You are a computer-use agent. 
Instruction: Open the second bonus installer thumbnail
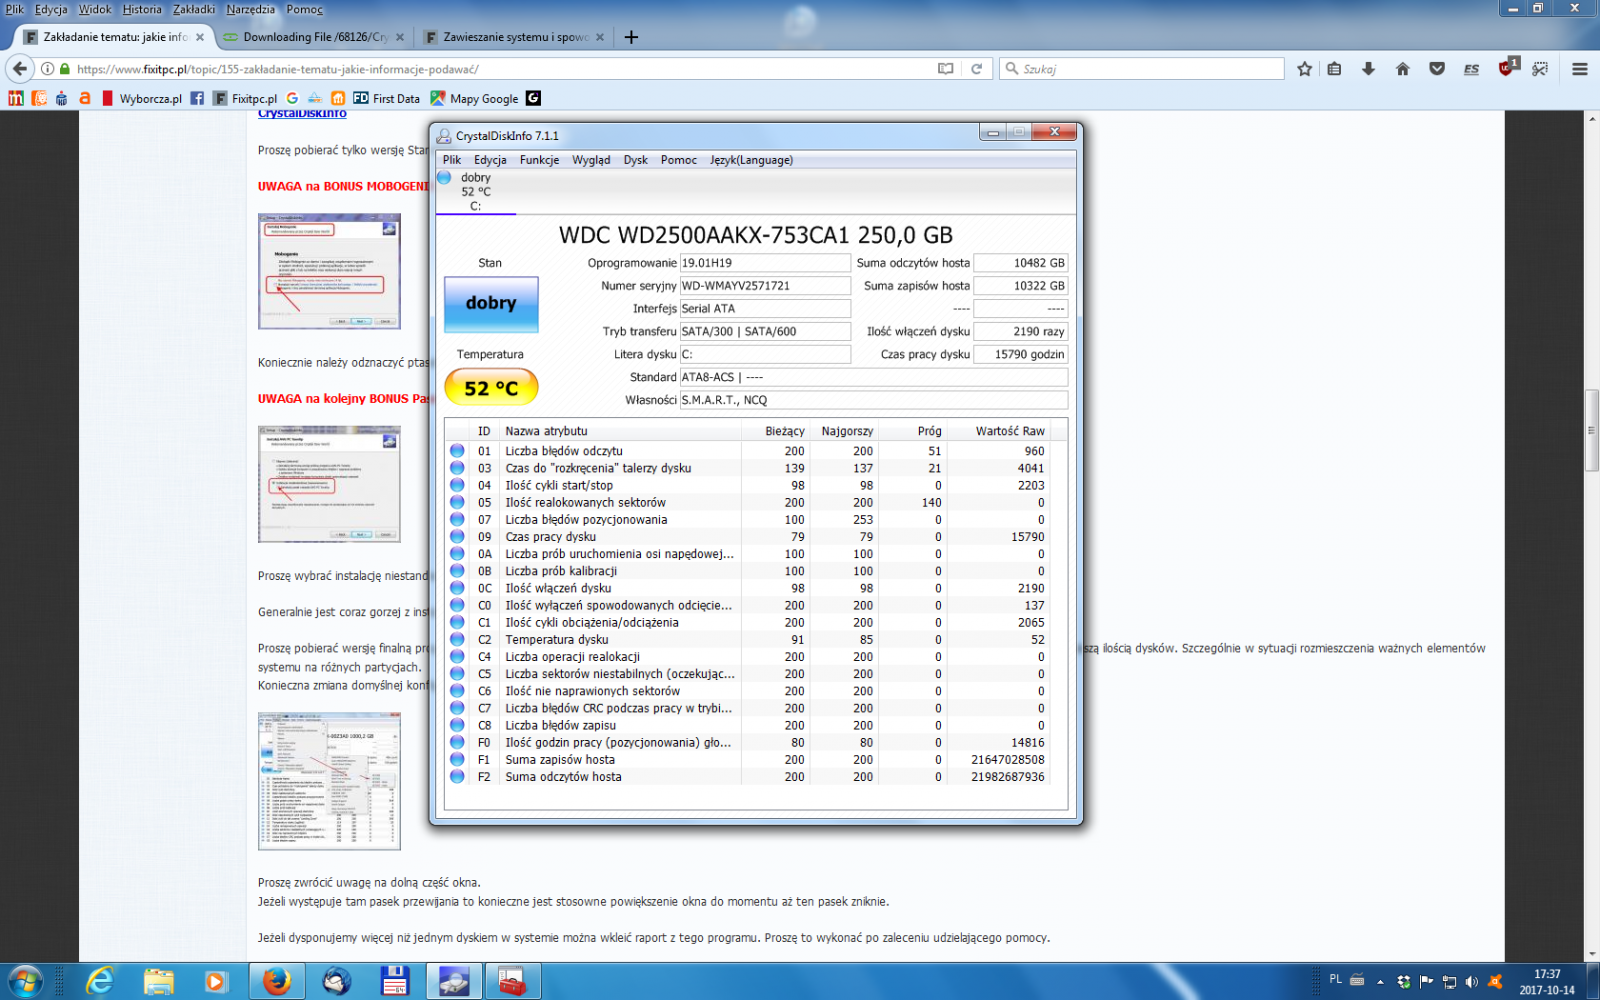click(329, 484)
